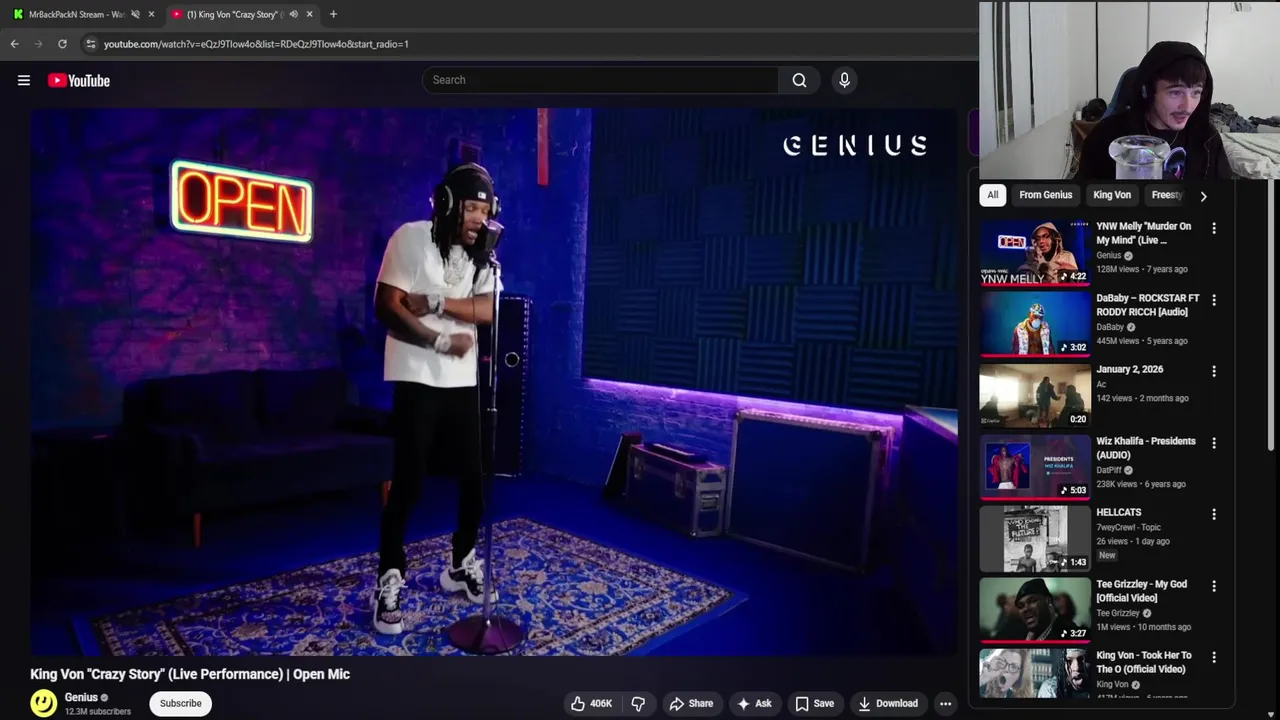Viewport: 1280px width, 720px height.
Task: Close the MrBackPackN Stream tab
Action: [x=151, y=14]
